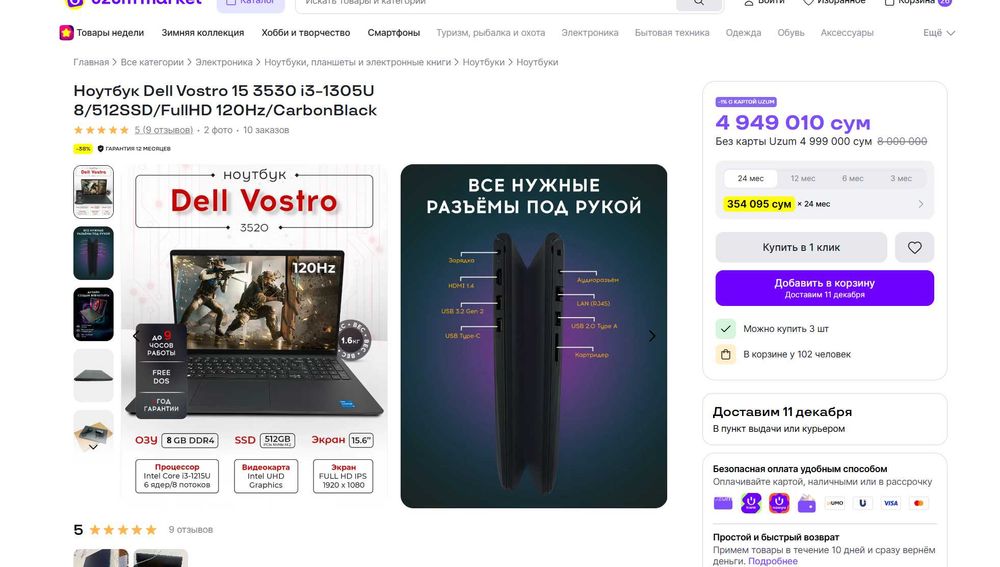Select the 6 мес installment option
The image size is (1000, 567).
[852, 179]
